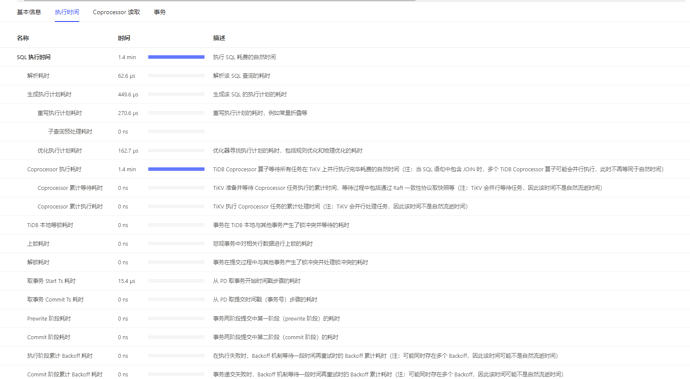This screenshot has height=379, width=690.
Task: Click the 解析耗时 row description text
Action: pyautogui.click(x=242, y=76)
